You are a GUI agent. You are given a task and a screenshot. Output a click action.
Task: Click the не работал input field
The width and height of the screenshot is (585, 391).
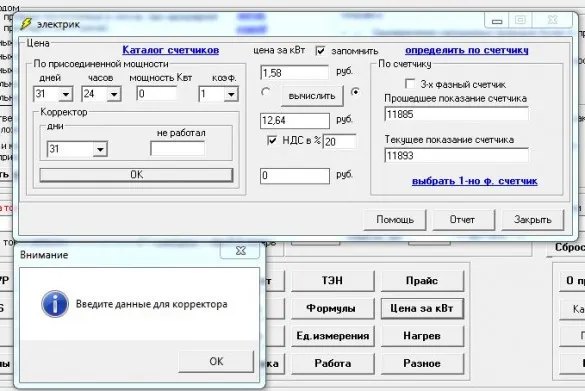(x=178, y=148)
